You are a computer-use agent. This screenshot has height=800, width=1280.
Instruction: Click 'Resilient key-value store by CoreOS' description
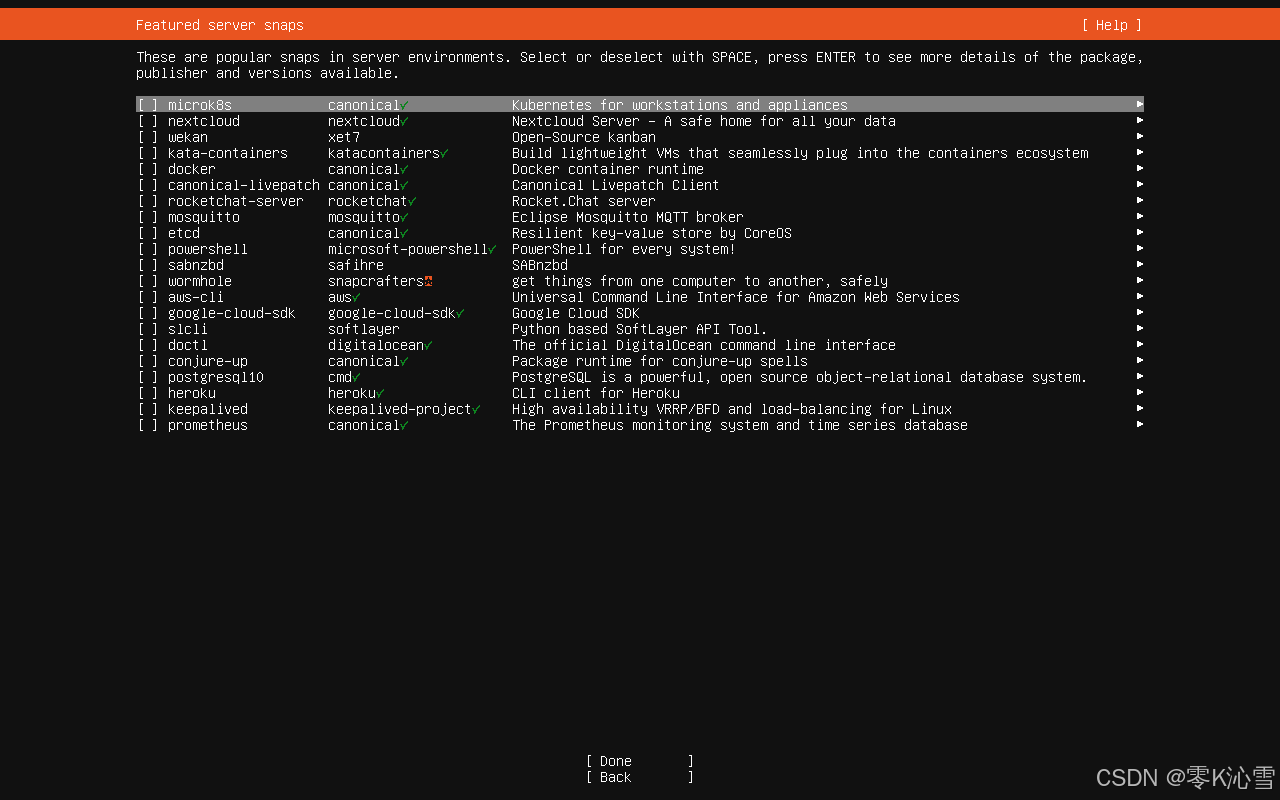point(652,233)
